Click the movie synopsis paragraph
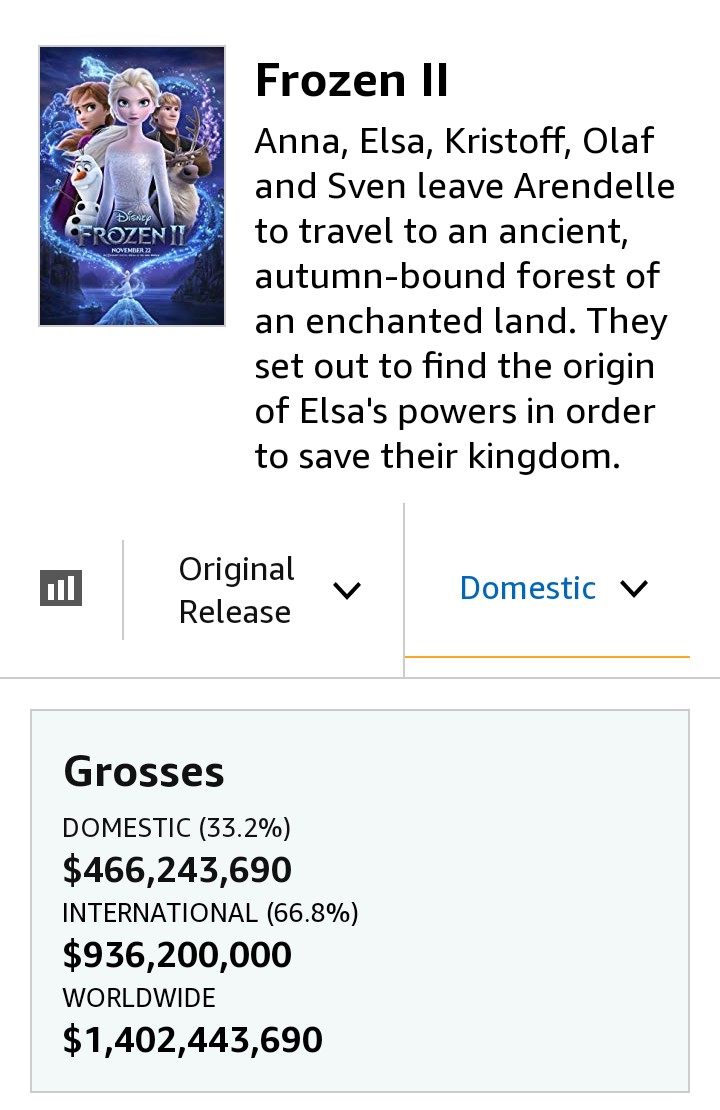Image resolution: width=720 pixels, height=1110 pixels. tap(464, 298)
